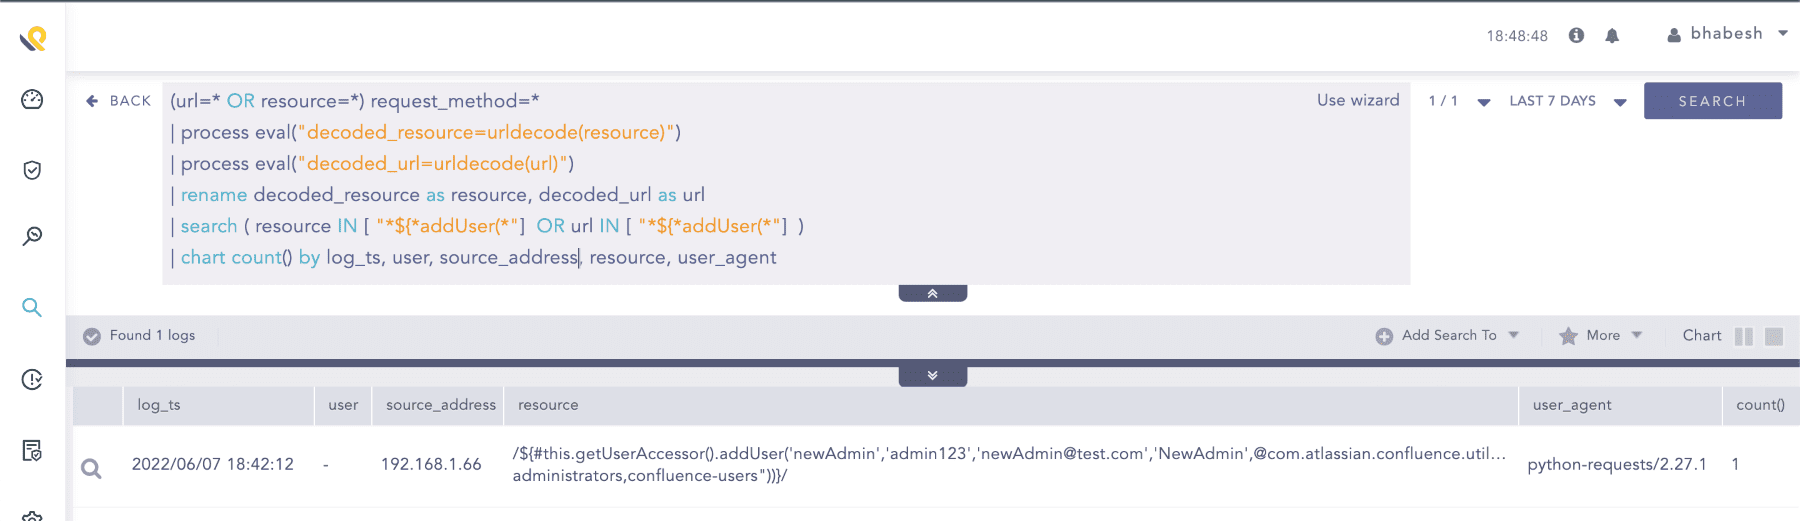Expand the Add Search To dropdown

pos(1448,336)
